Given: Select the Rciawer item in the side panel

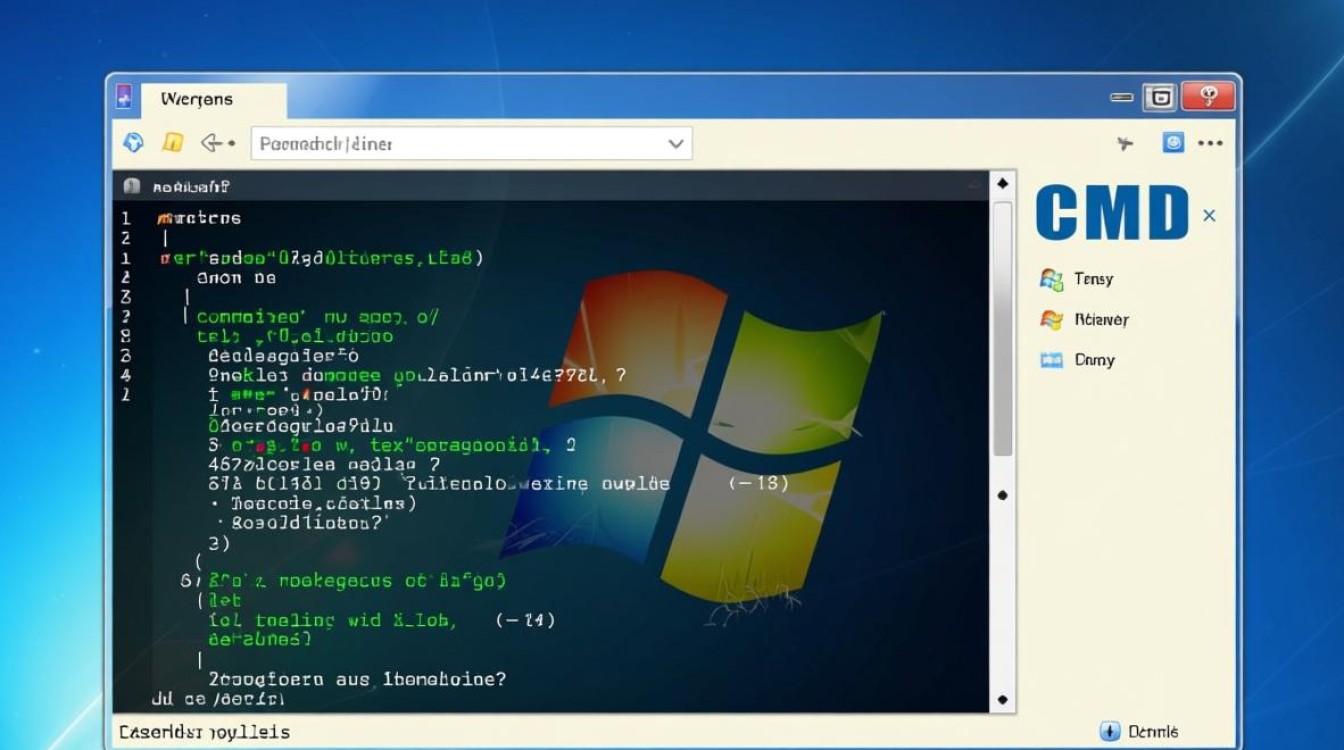Looking at the screenshot, I should click(1100, 320).
